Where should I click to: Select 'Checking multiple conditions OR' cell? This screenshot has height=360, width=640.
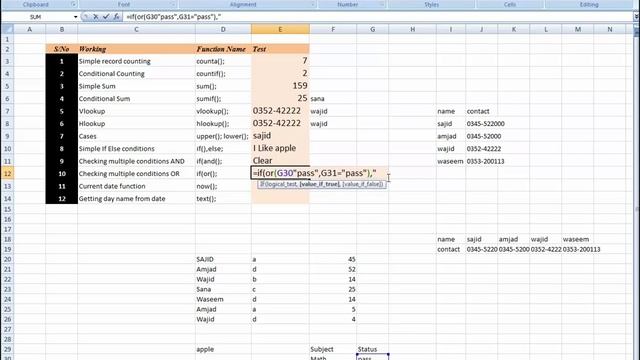136,173
